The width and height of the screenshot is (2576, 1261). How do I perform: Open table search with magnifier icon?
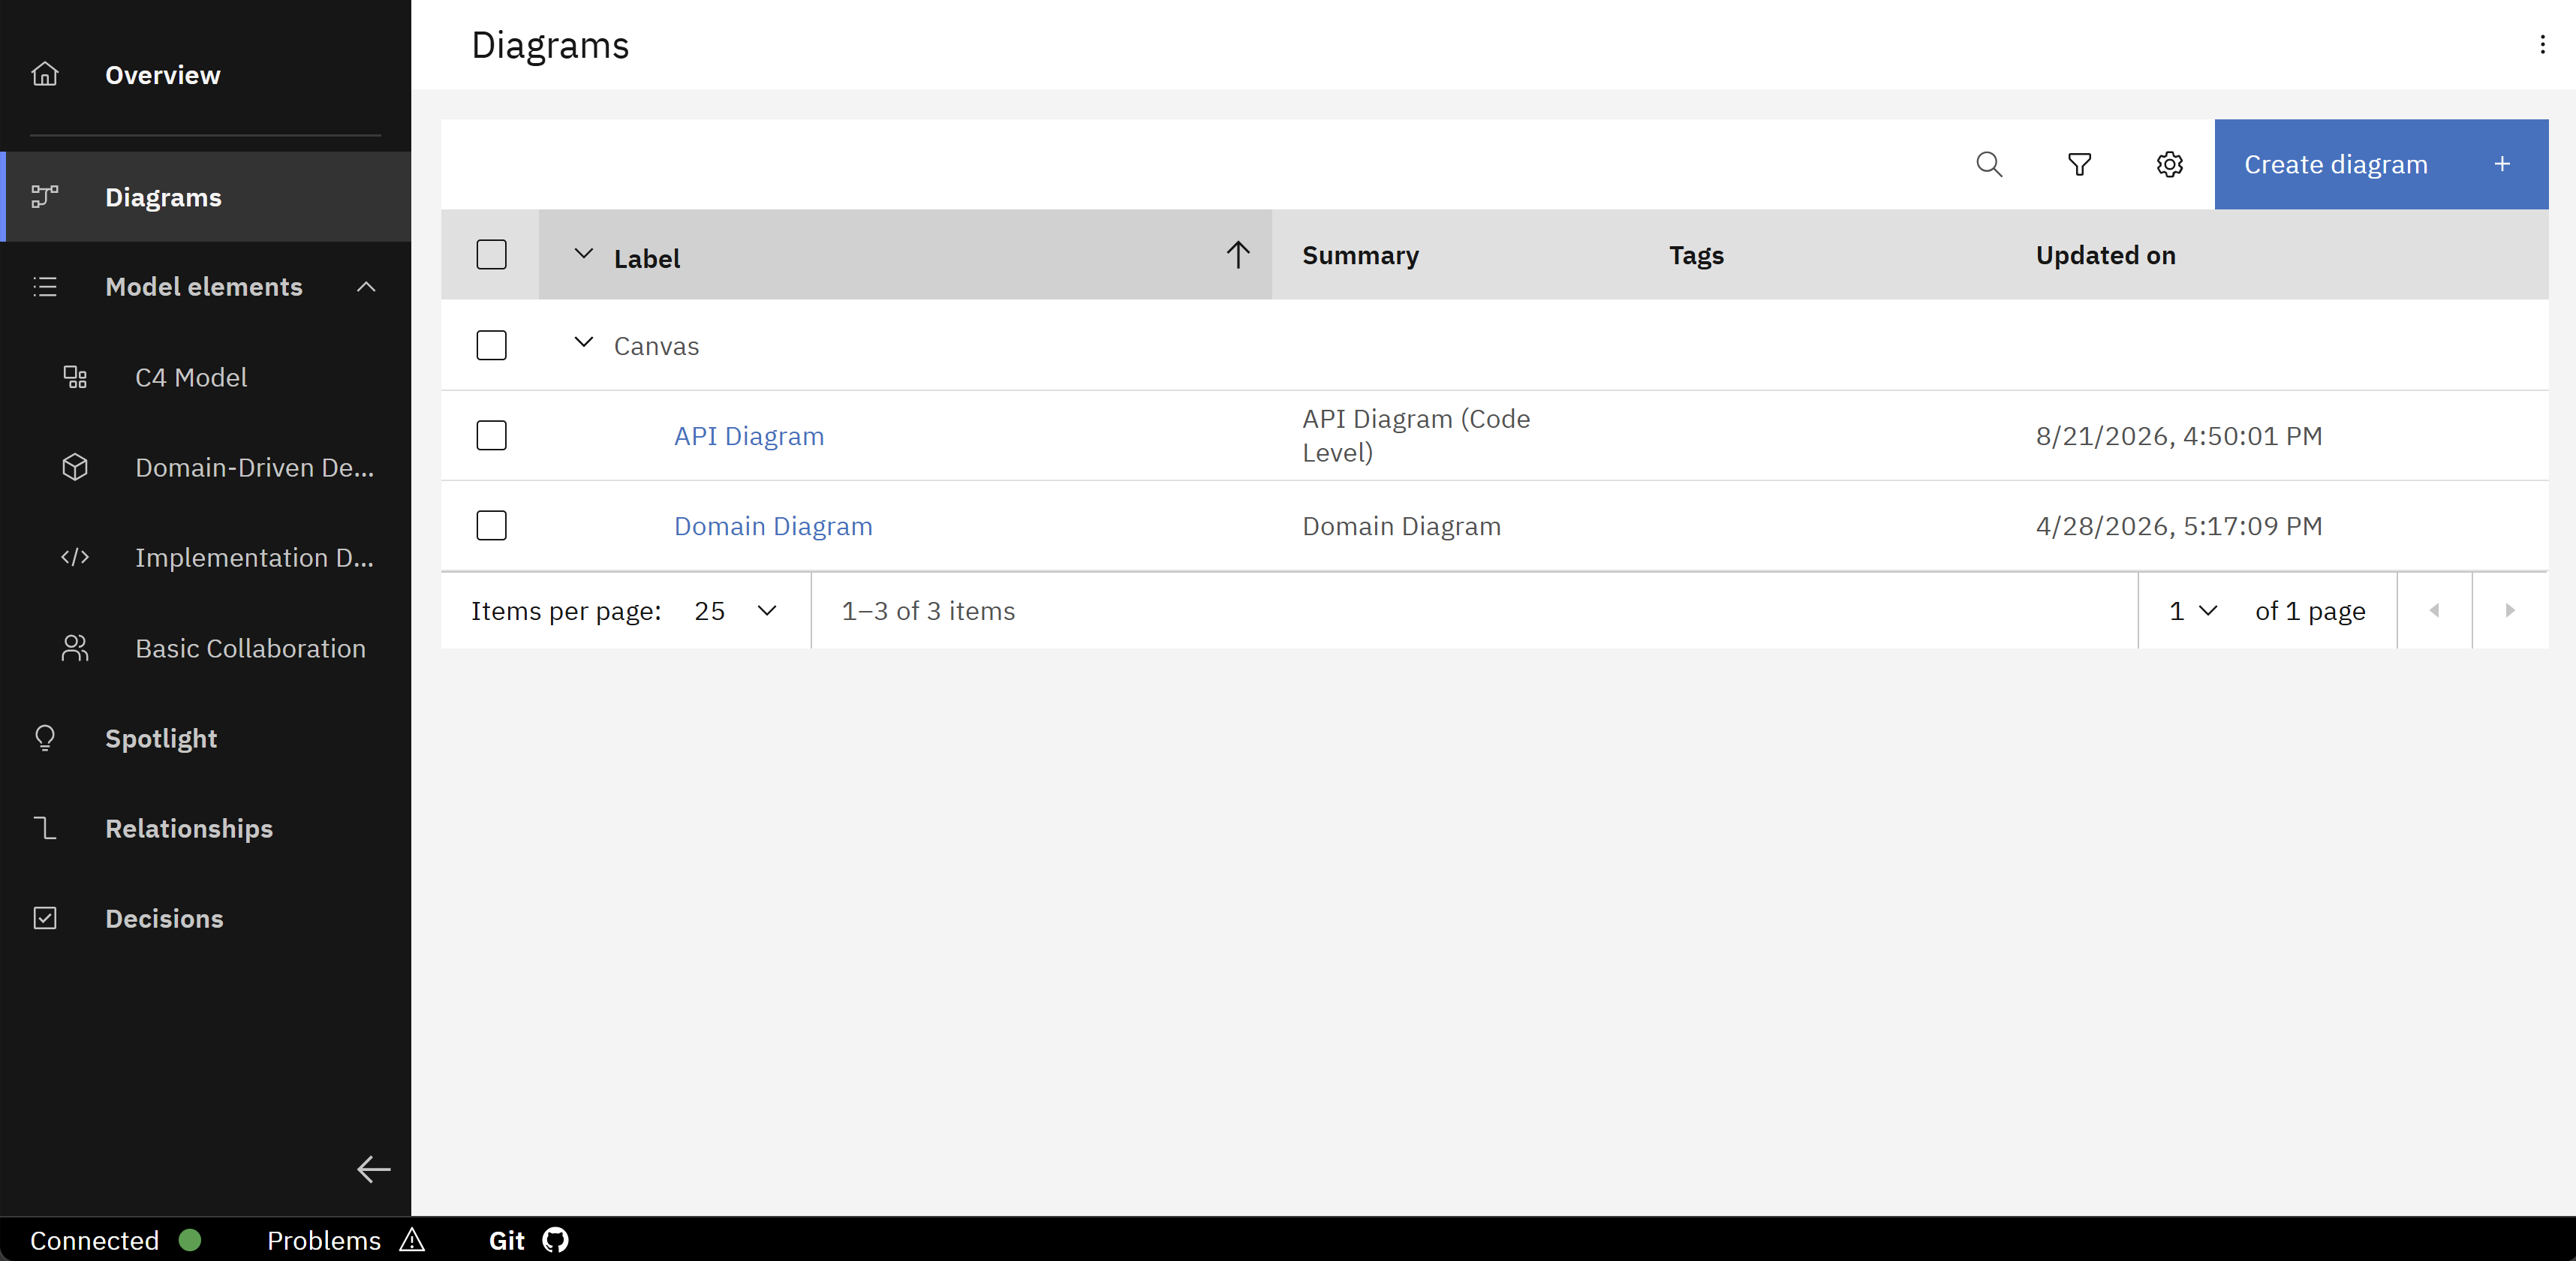(x=1989, y=164)
